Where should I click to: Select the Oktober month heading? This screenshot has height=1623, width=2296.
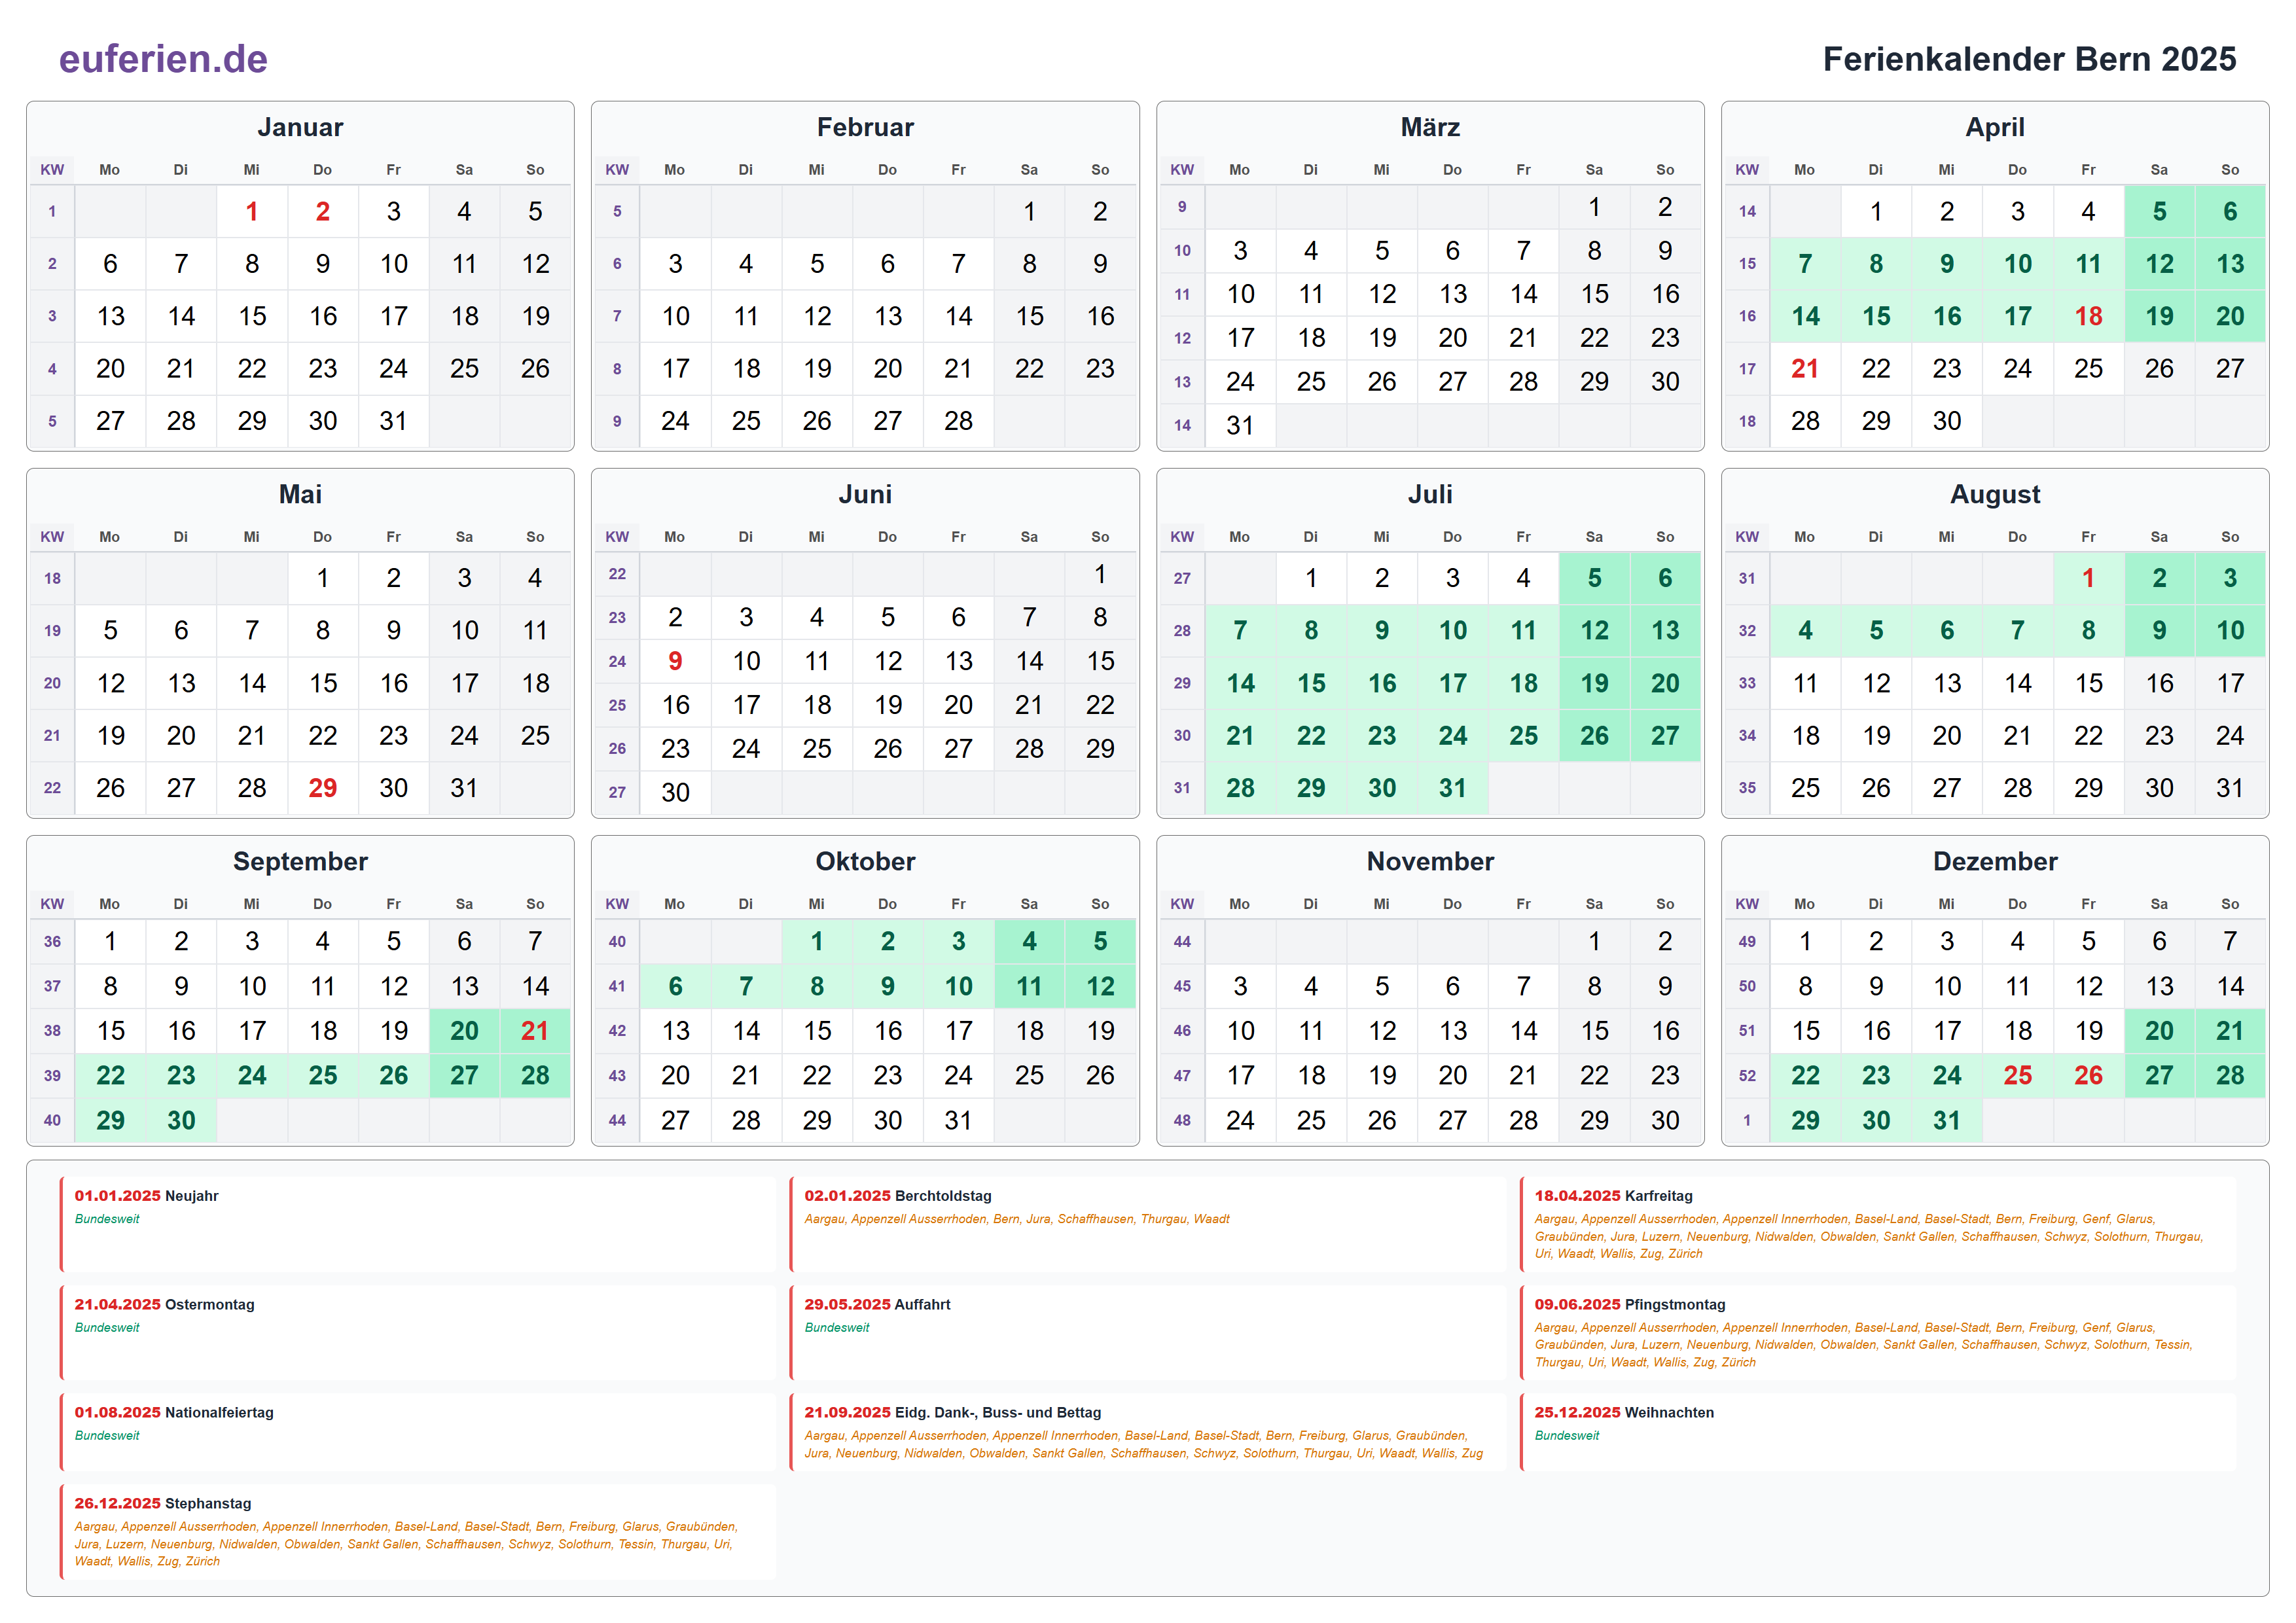tap(865, 861)
